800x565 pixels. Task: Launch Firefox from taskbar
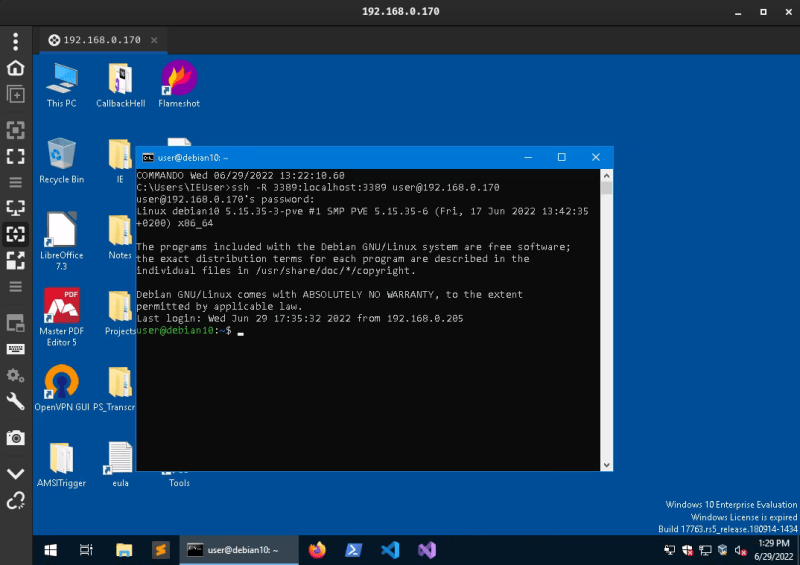coord(317,550)
